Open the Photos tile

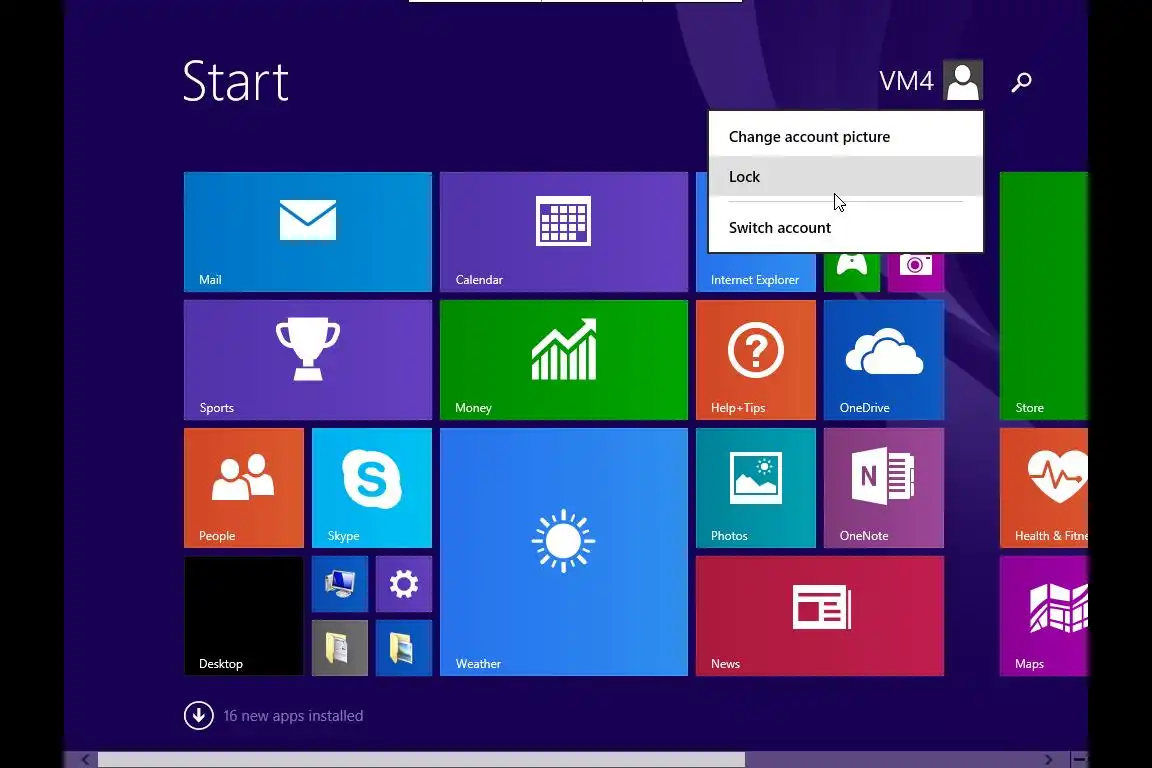tap(756, 488)
